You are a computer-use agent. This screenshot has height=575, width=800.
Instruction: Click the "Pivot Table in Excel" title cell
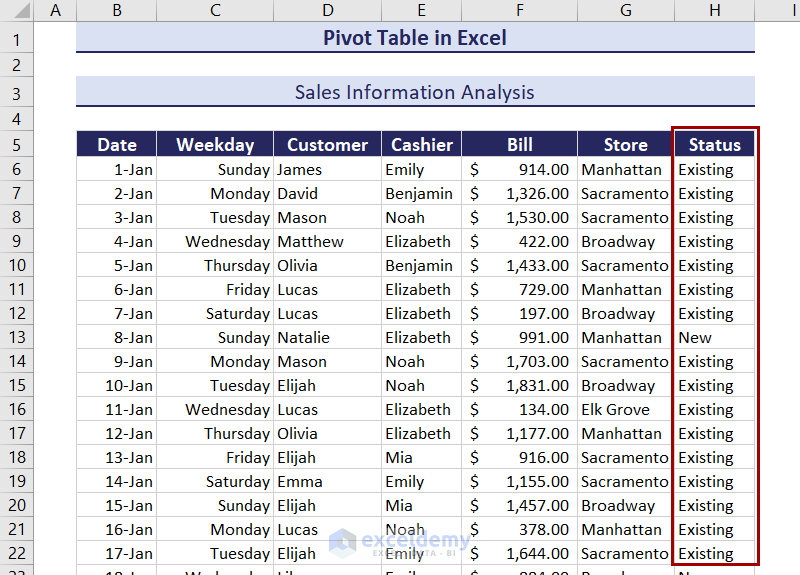[415, 38]
